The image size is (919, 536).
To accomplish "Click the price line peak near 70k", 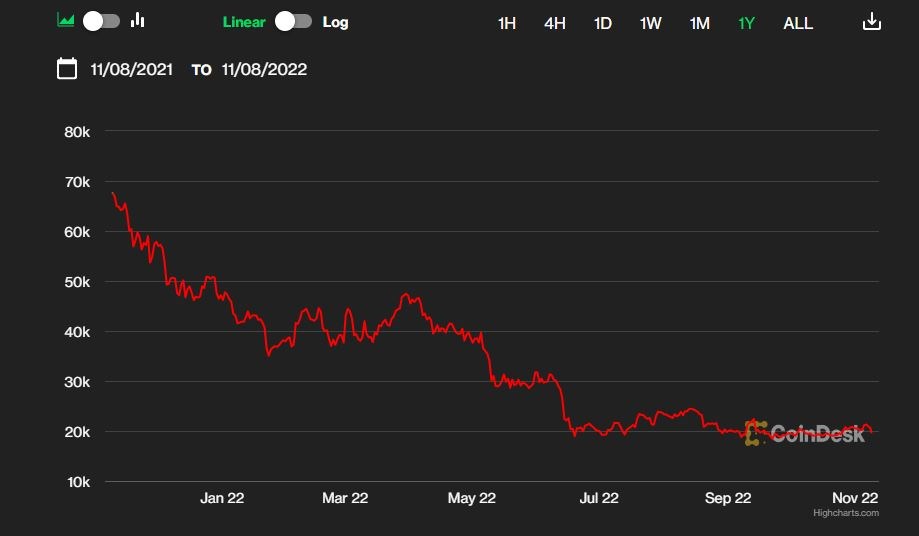I will [113, 193].
